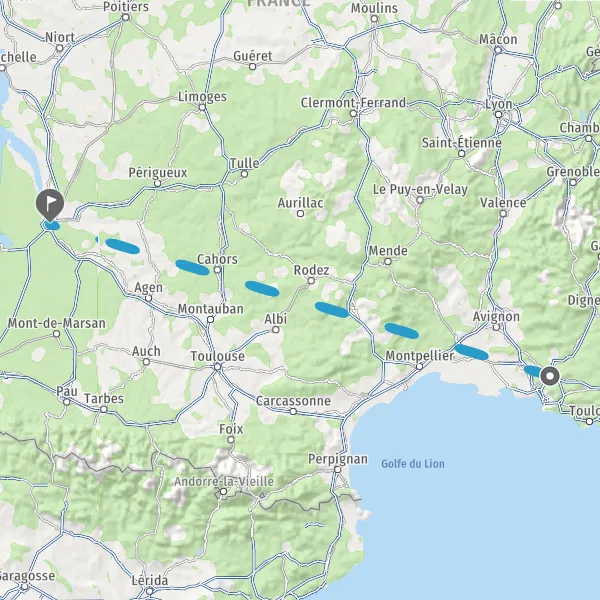Click the start flag marker near Bordeaux
This screenshot has width=600, height=600.
[x=50, y=204]
